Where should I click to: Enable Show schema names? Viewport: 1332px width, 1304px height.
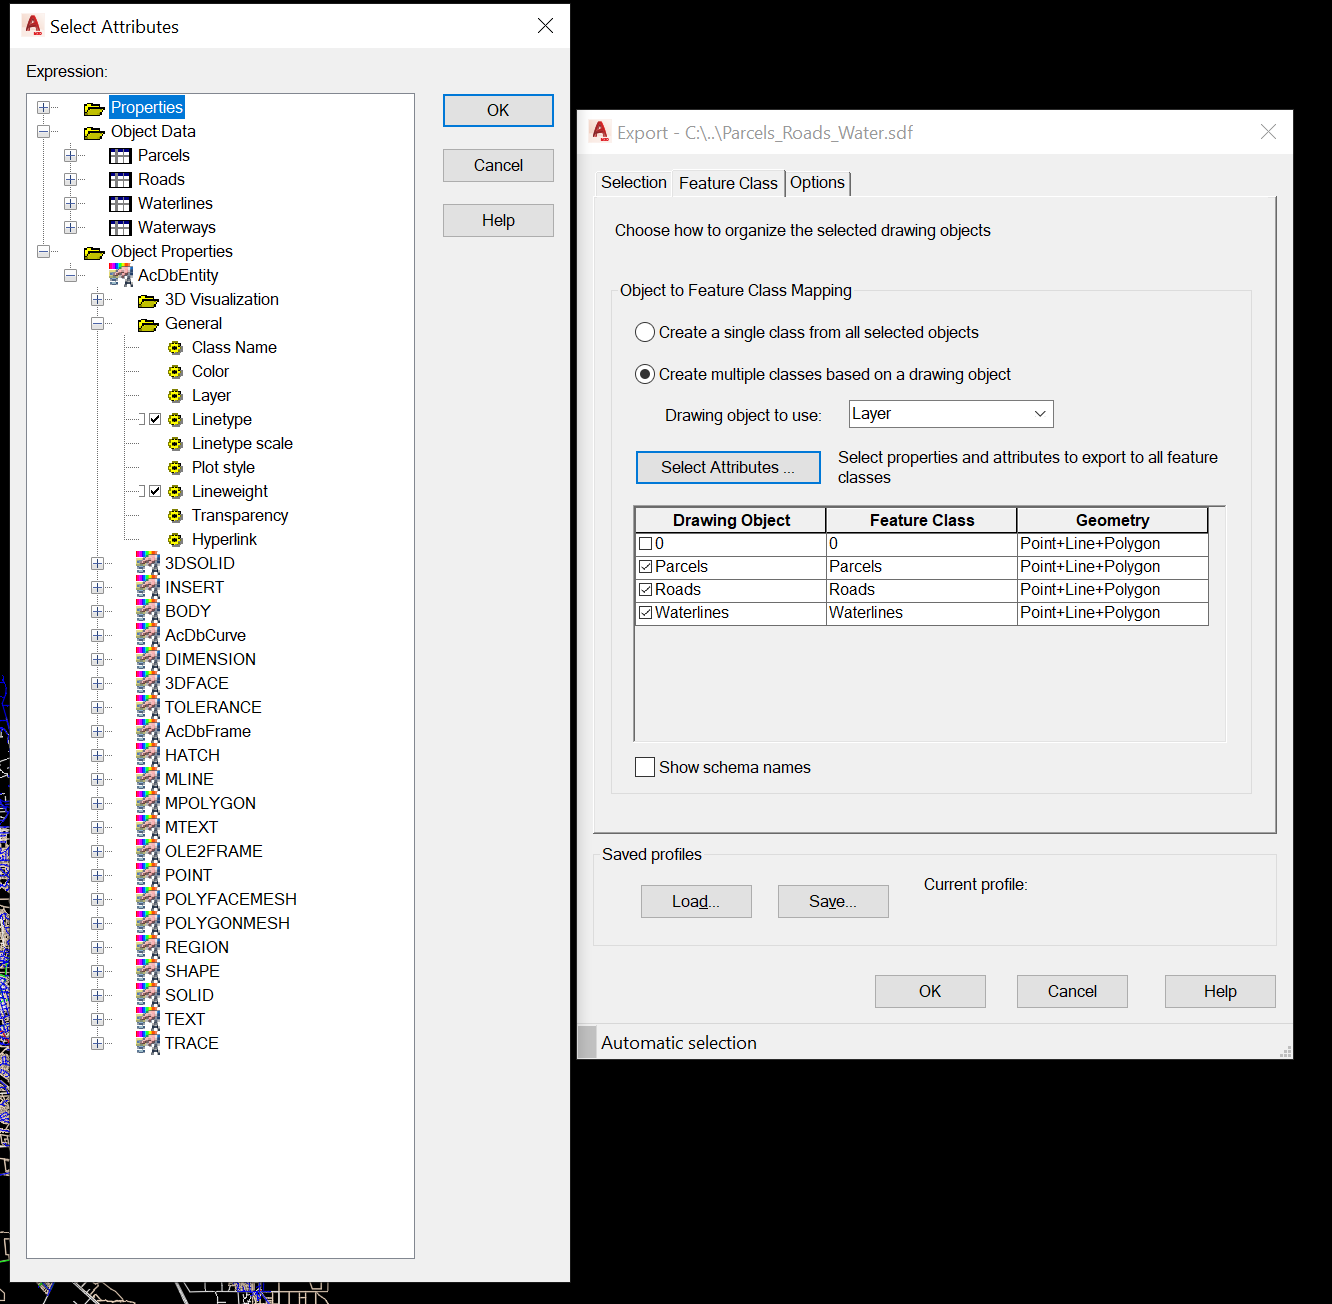(x=645, y=767)
